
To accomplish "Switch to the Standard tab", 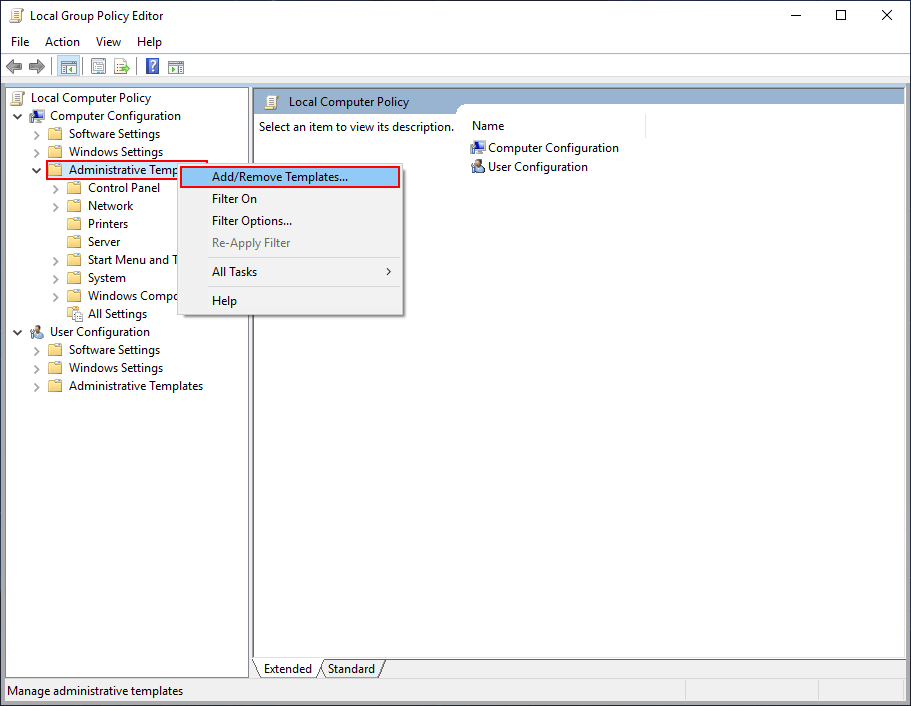I will point(351,669).
